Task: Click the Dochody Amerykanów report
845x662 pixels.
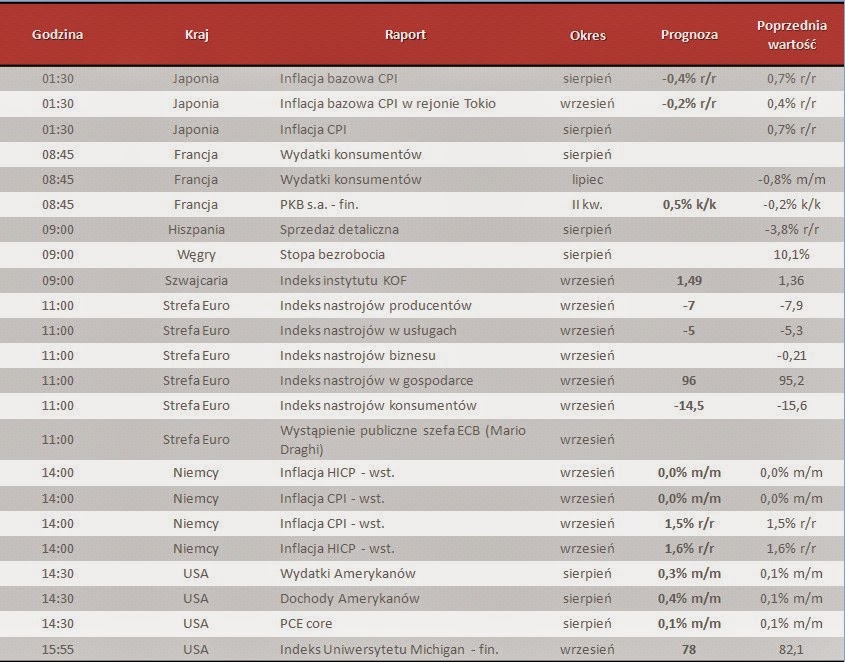Action: pyautogui.click(x=349, y=598)
